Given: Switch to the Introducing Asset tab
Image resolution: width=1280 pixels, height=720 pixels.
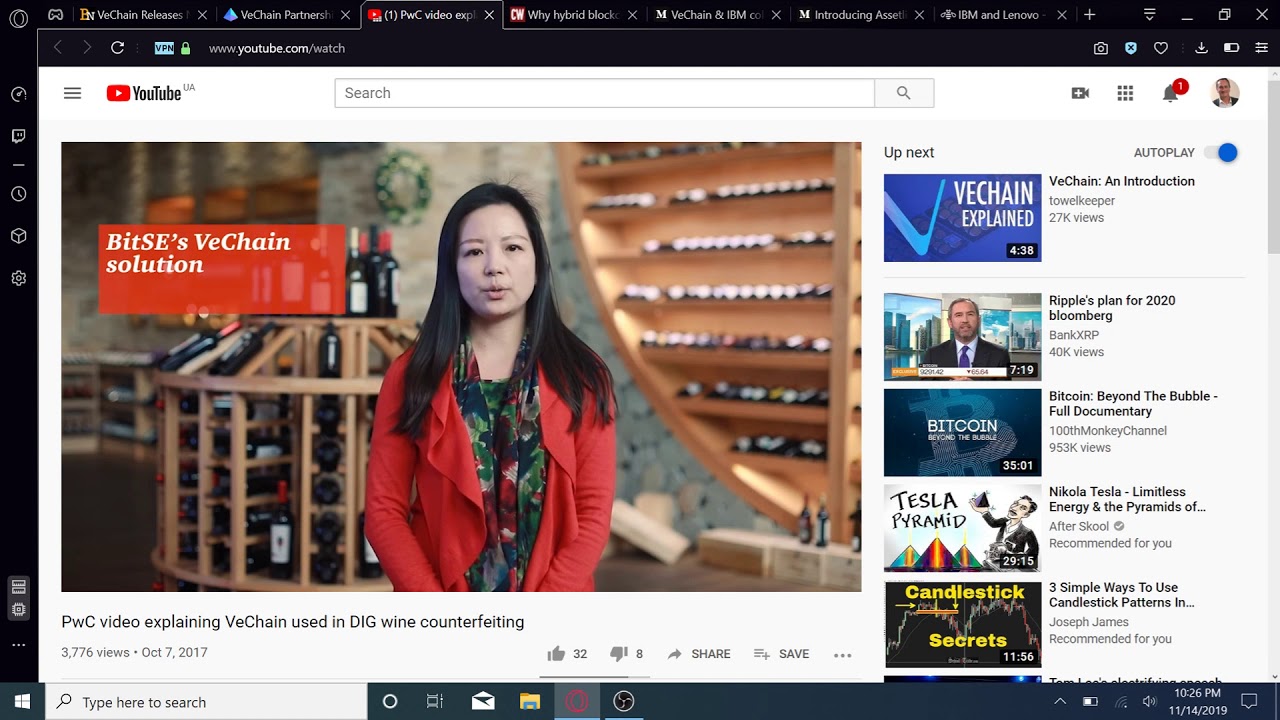Looking at the screenshot, I should pyautogui.click(x=861, y=15).
